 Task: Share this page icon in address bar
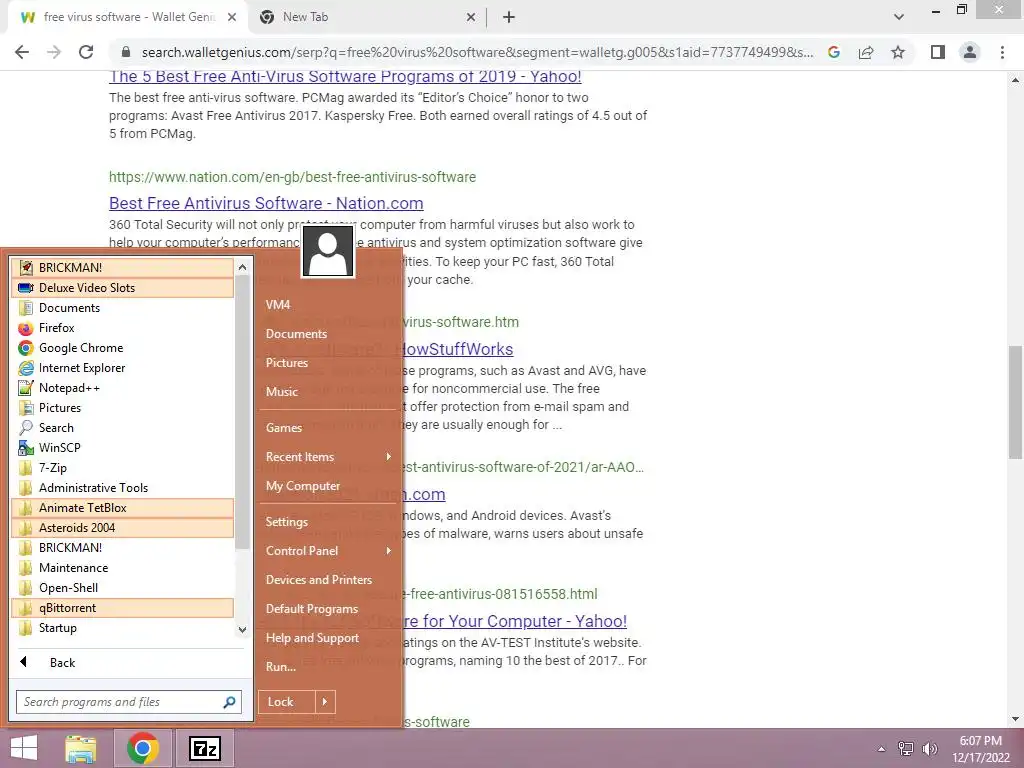click(x=866, y=52)
